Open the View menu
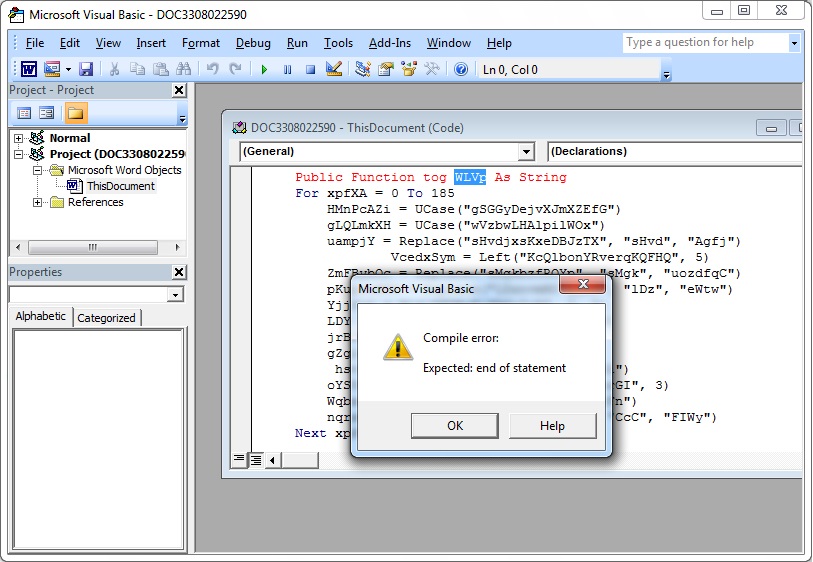813x562 pixels. click(108, 43)
